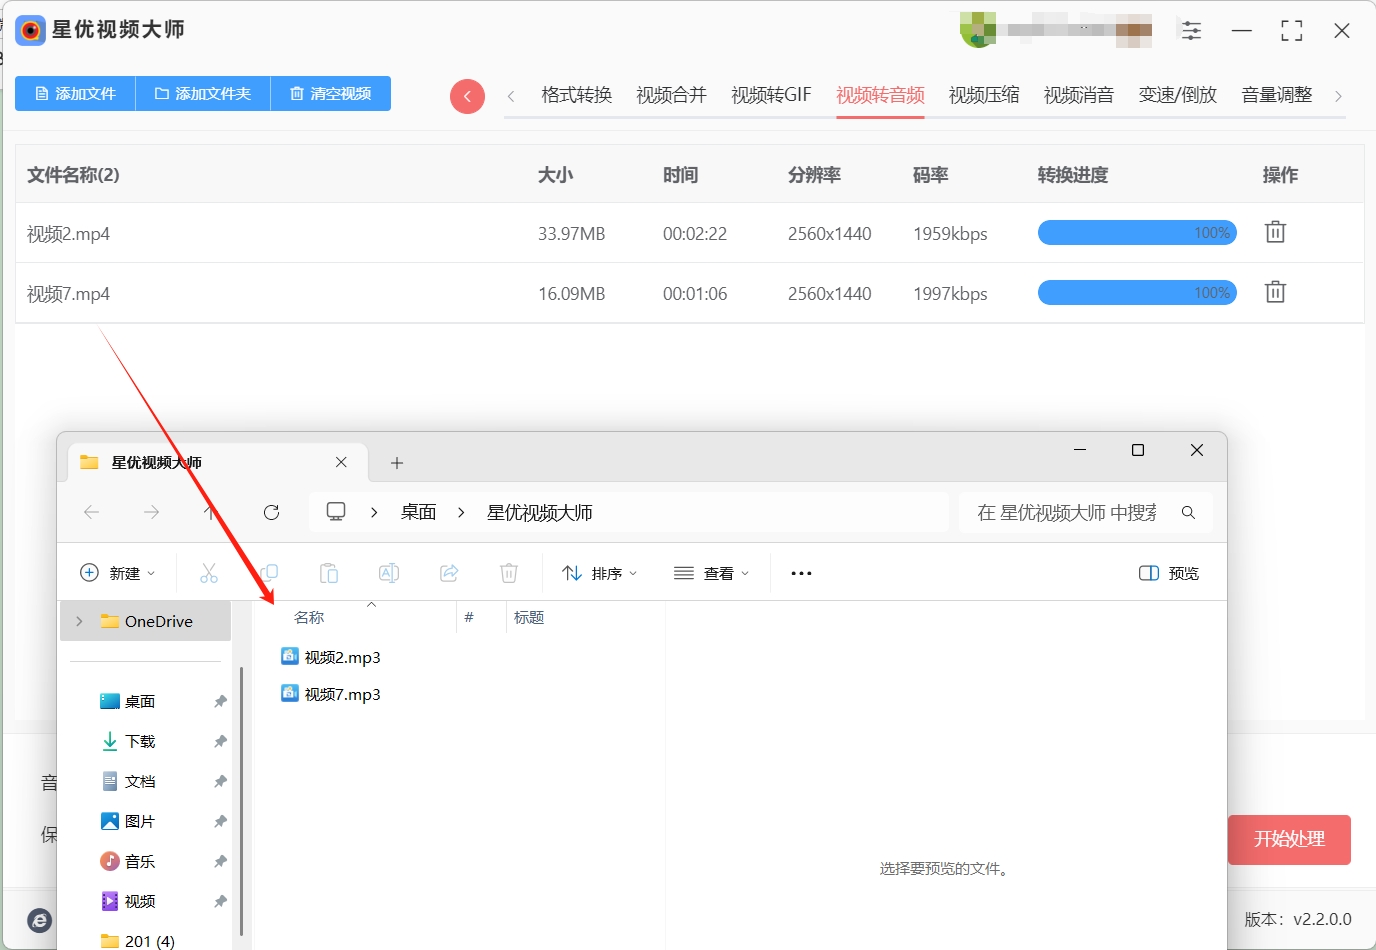Screen dimensions: 1376x950
Task: Click the search magnifier icon
Action: coord(1188,512)
